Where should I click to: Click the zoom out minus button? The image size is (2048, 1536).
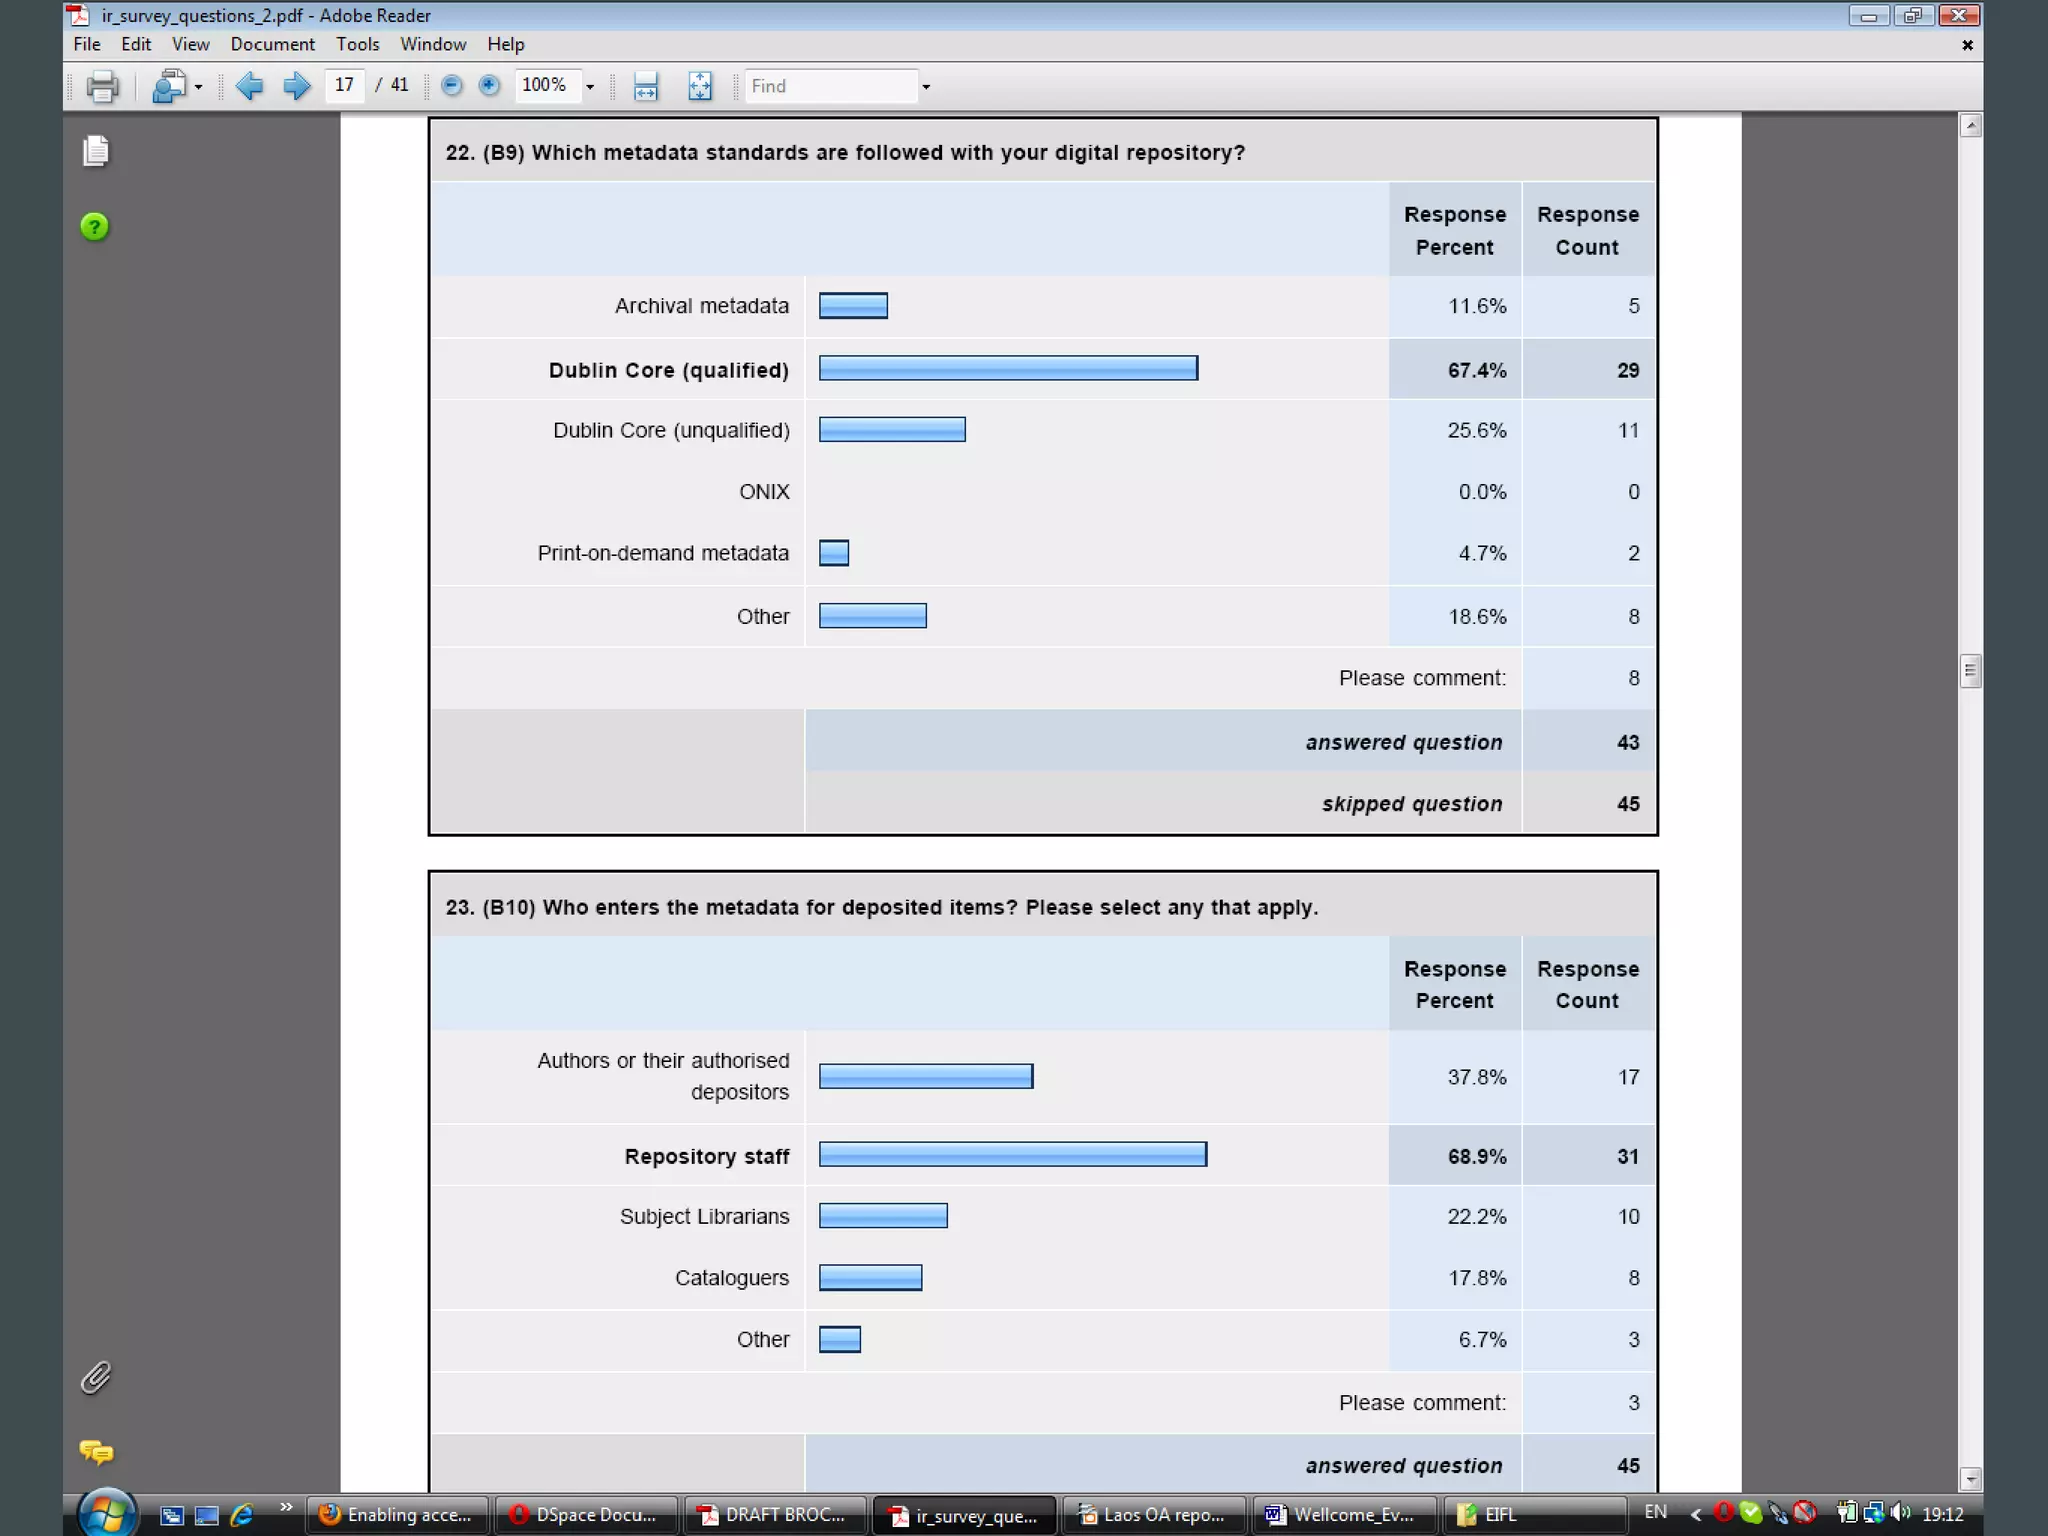point(452,86)
